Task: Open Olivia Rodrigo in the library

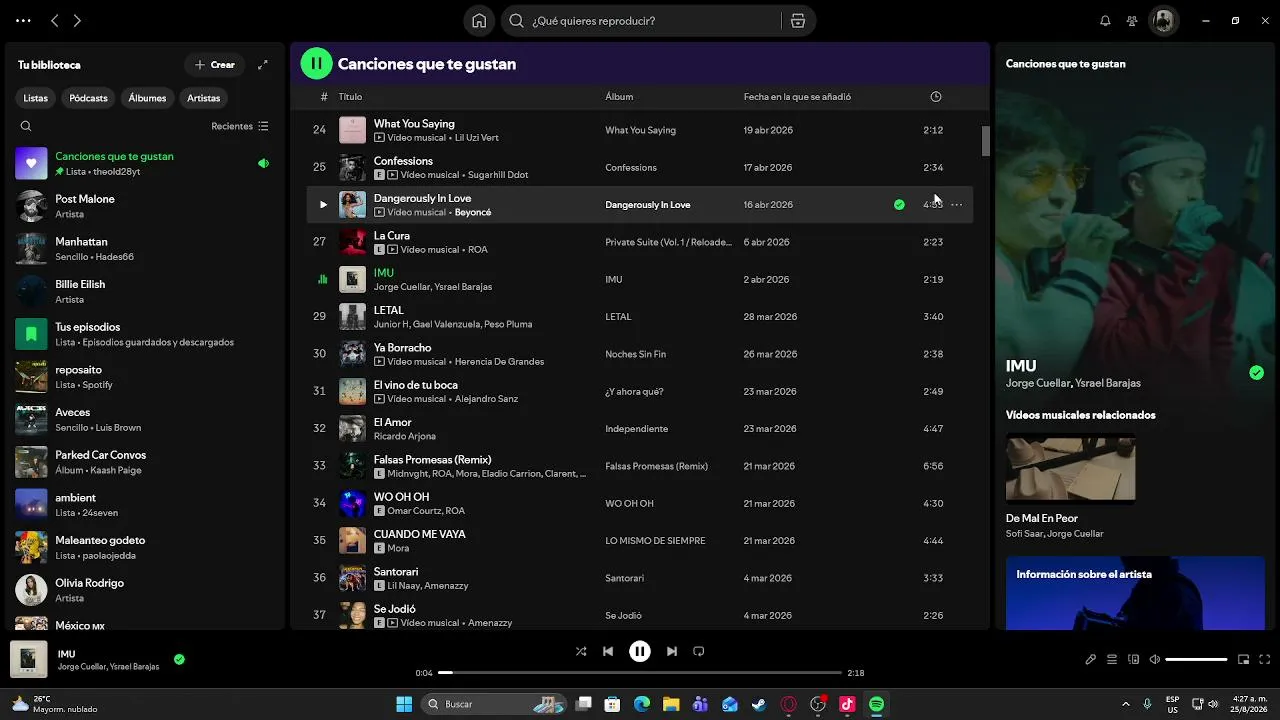Action: (x=144, y=590)
